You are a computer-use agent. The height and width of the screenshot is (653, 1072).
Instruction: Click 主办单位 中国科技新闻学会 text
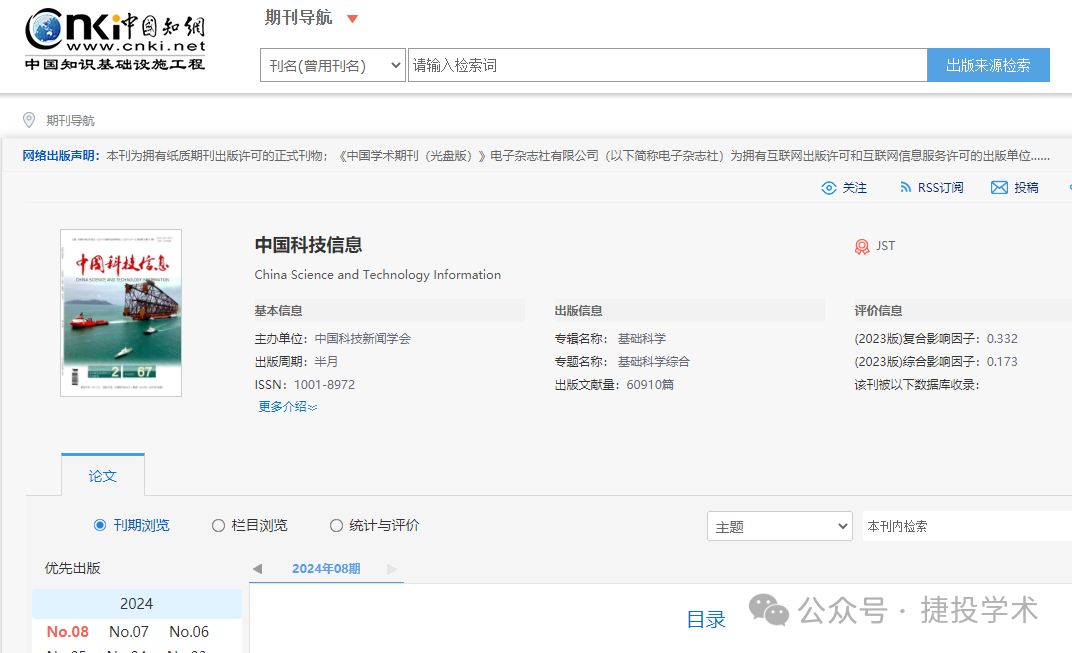pos(332,339)
